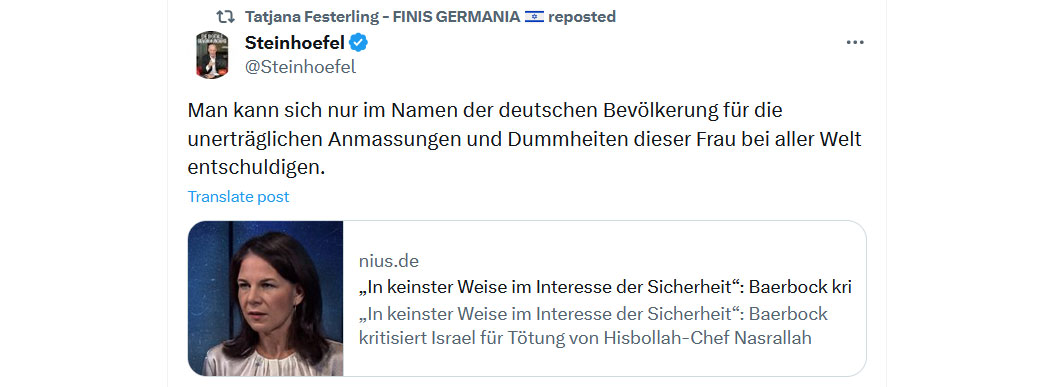The width and height of the screenshot is (1050, 387).
Task: Click tweet text line starting "Man kann sich nur"
Action: coord(485,110)
